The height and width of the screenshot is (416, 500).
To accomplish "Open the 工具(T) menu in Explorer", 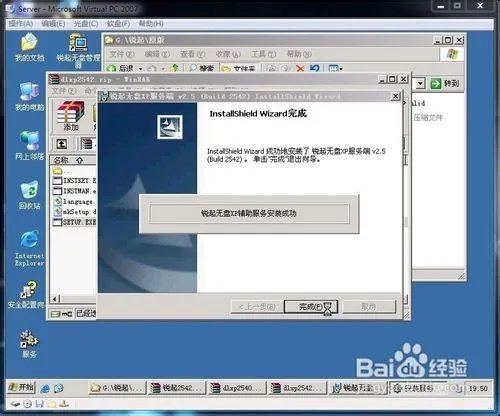I will point(264,54).
